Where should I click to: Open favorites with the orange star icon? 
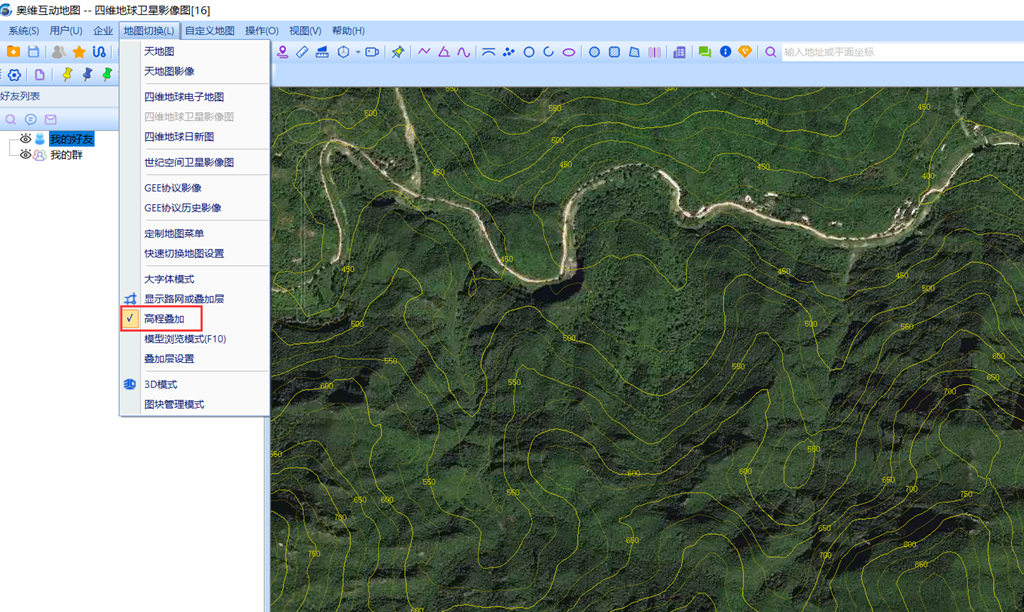point(79,52)
